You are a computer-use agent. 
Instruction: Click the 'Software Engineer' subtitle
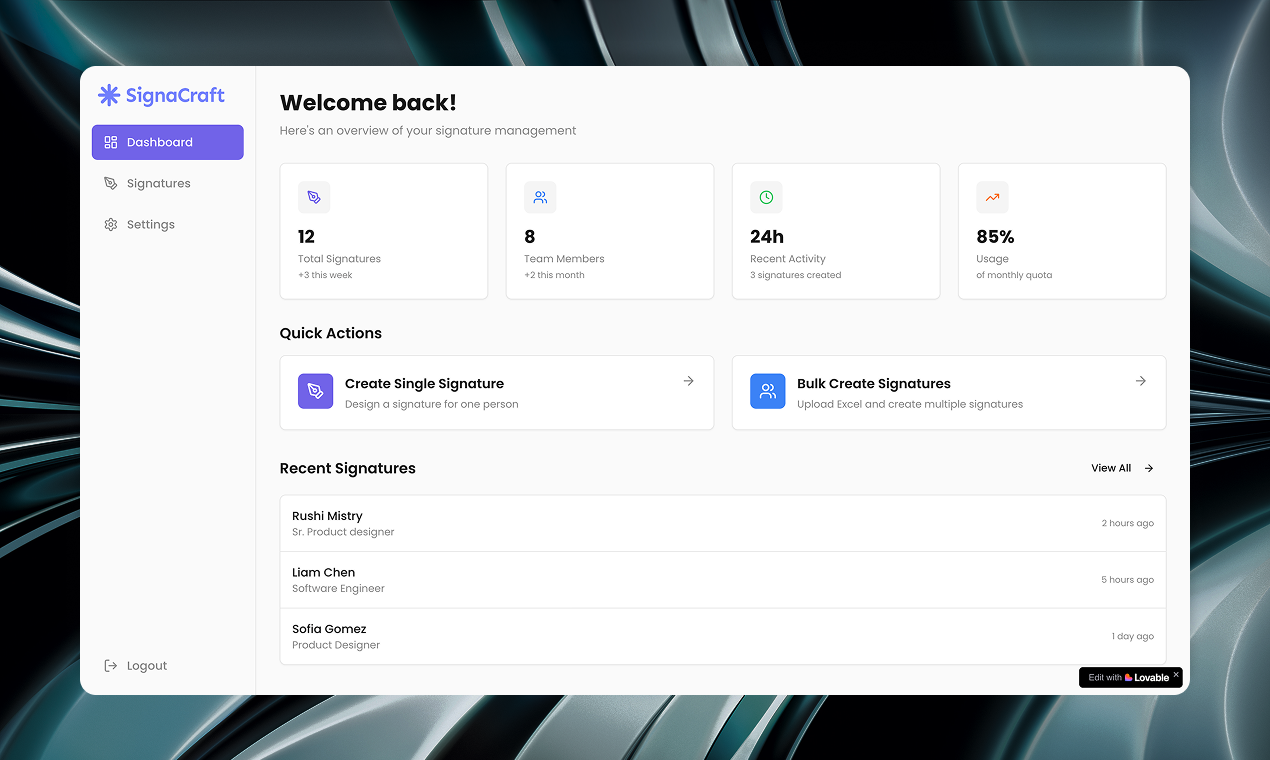(x=338, y=588)
